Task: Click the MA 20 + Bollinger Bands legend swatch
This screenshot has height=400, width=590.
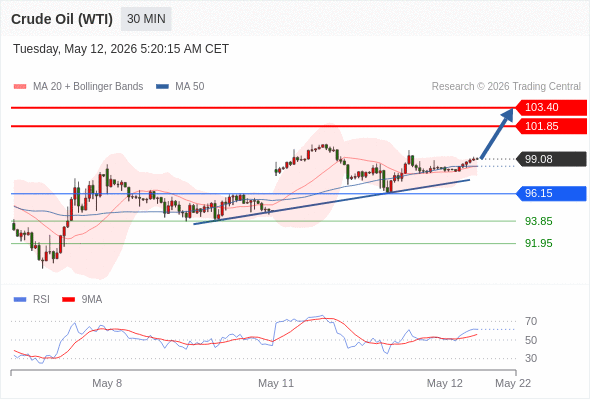Action: pyautogui.click(x=20, y=87)
